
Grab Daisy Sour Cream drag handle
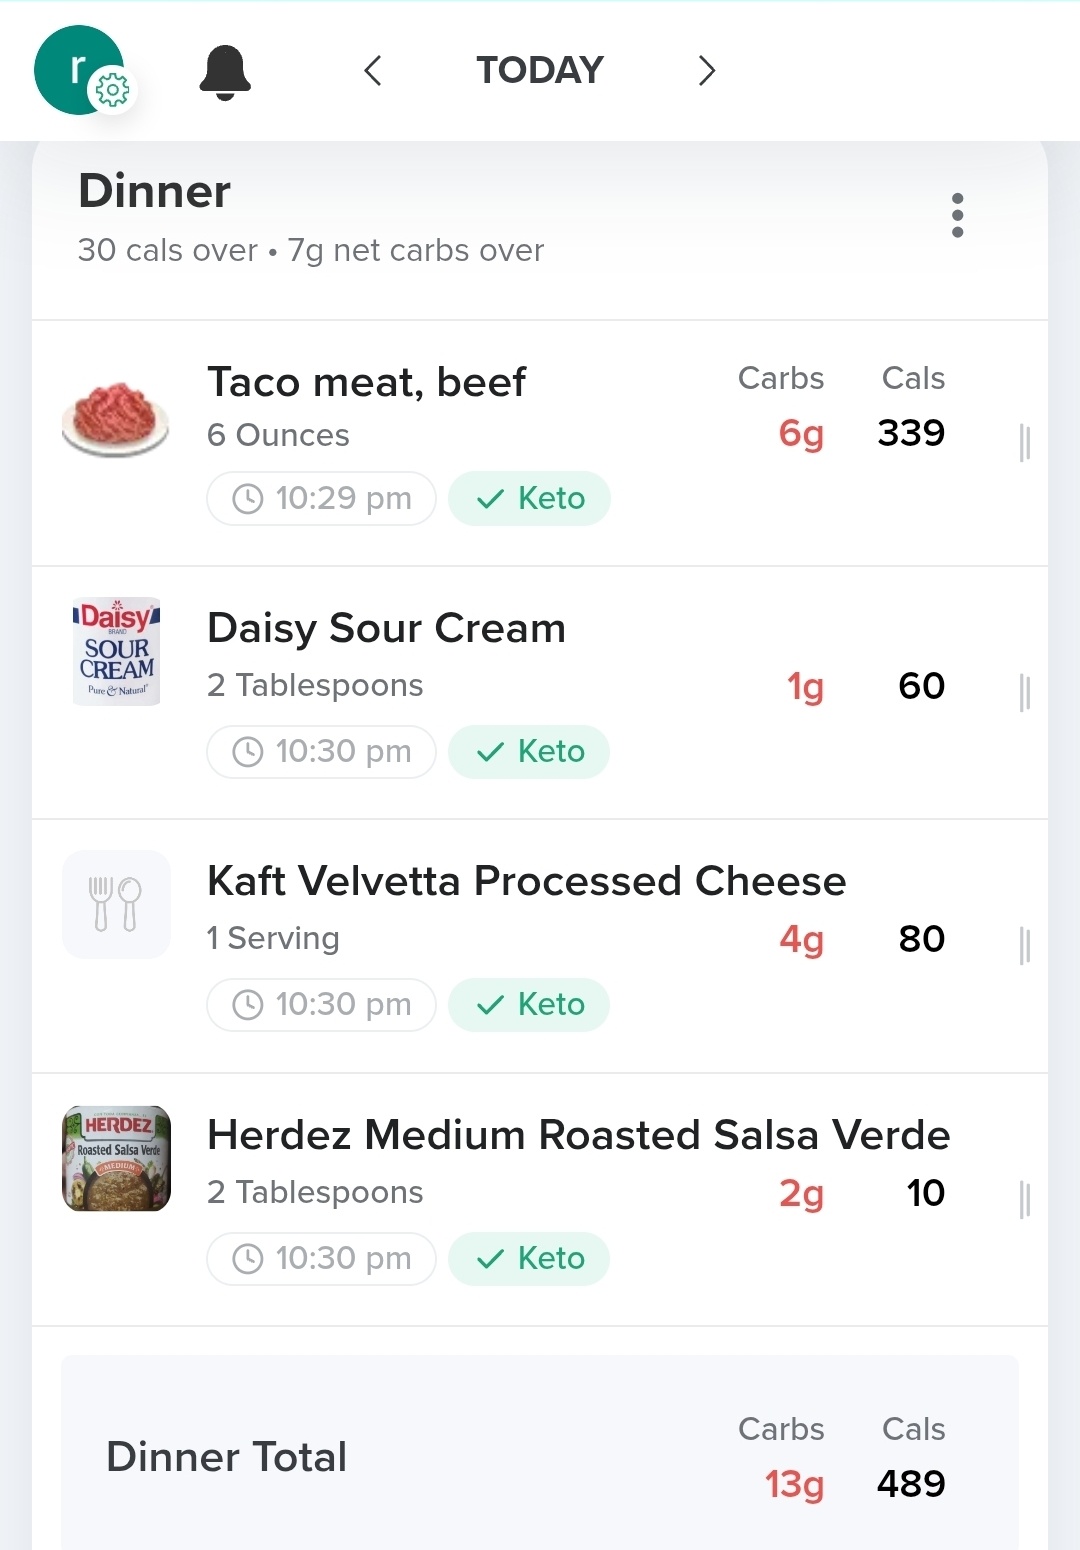point(1024,692)
